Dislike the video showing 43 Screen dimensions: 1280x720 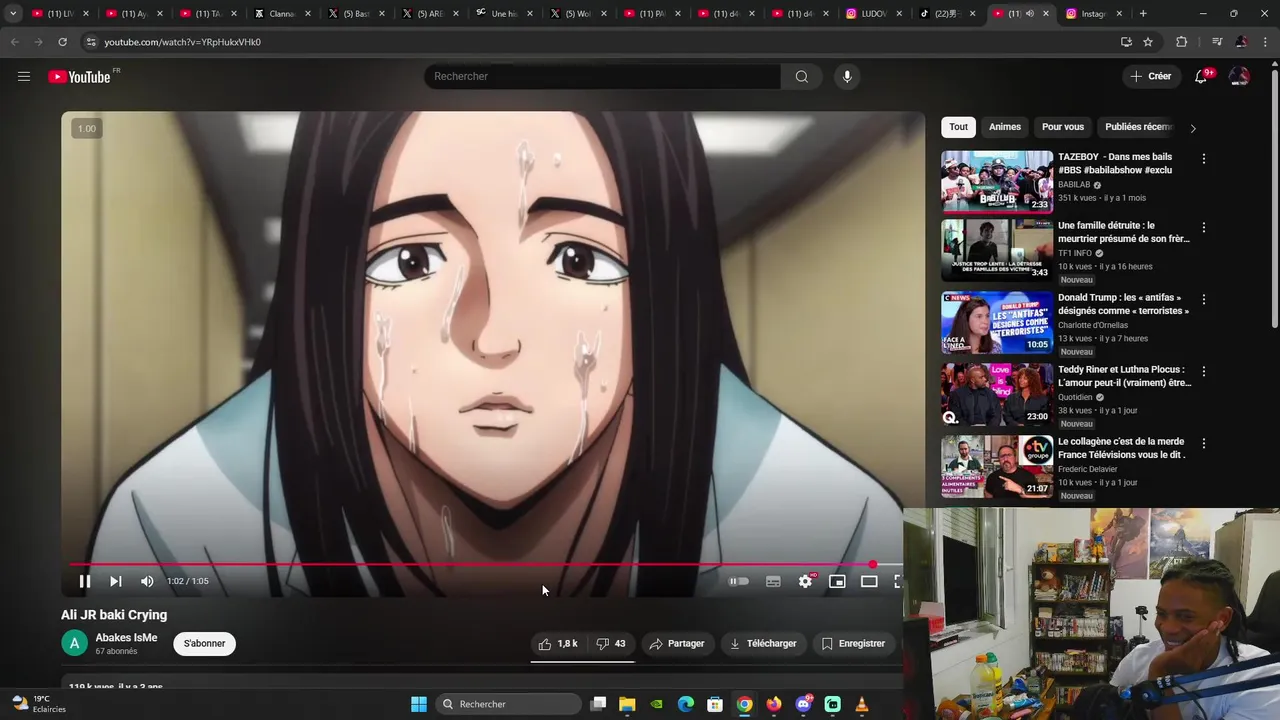point(611,643)
